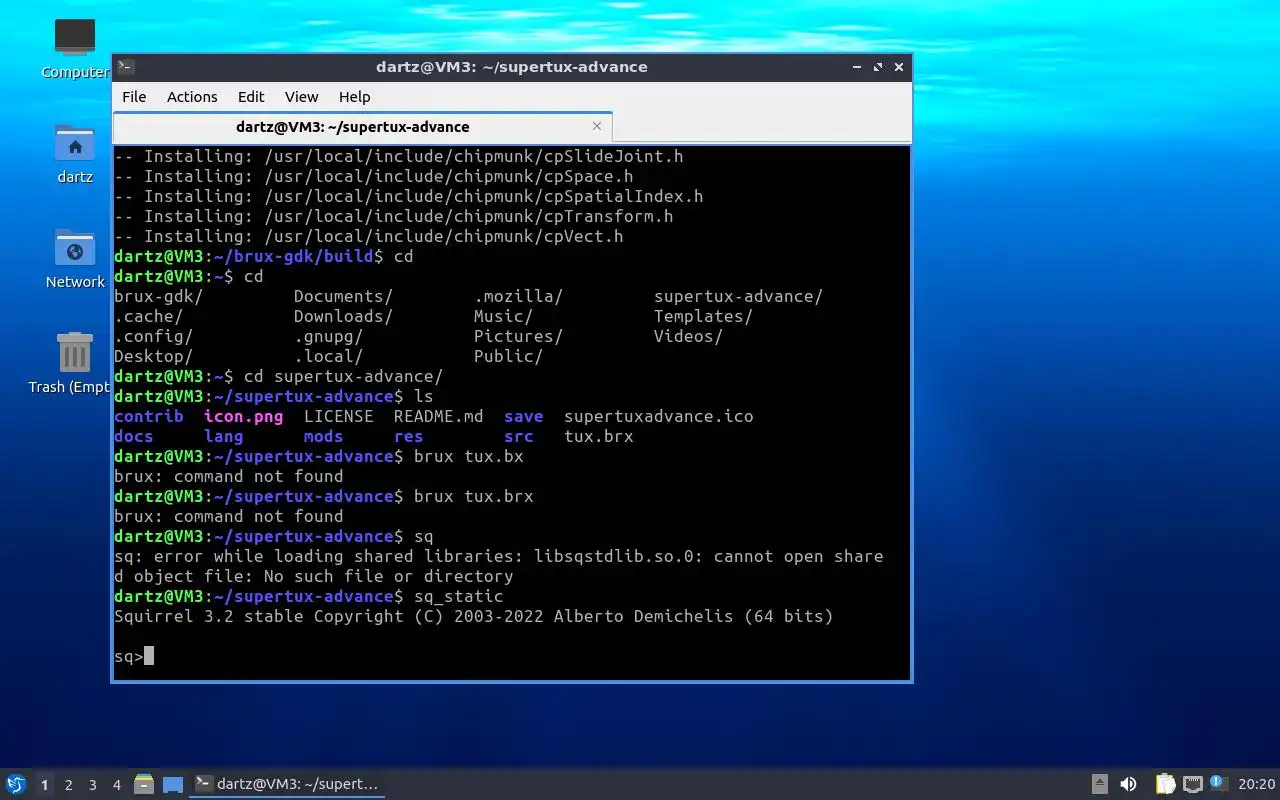This screenshot has width=1280, height=800.
Task: Open the LXQt application menu in the panel
Action: 16,784
